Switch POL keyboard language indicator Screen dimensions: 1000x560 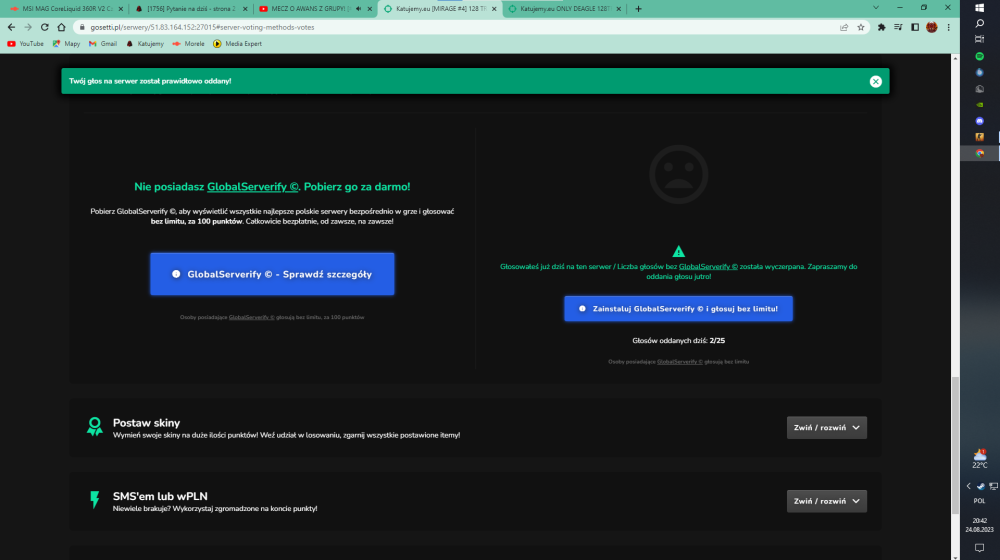click(980, 501)
